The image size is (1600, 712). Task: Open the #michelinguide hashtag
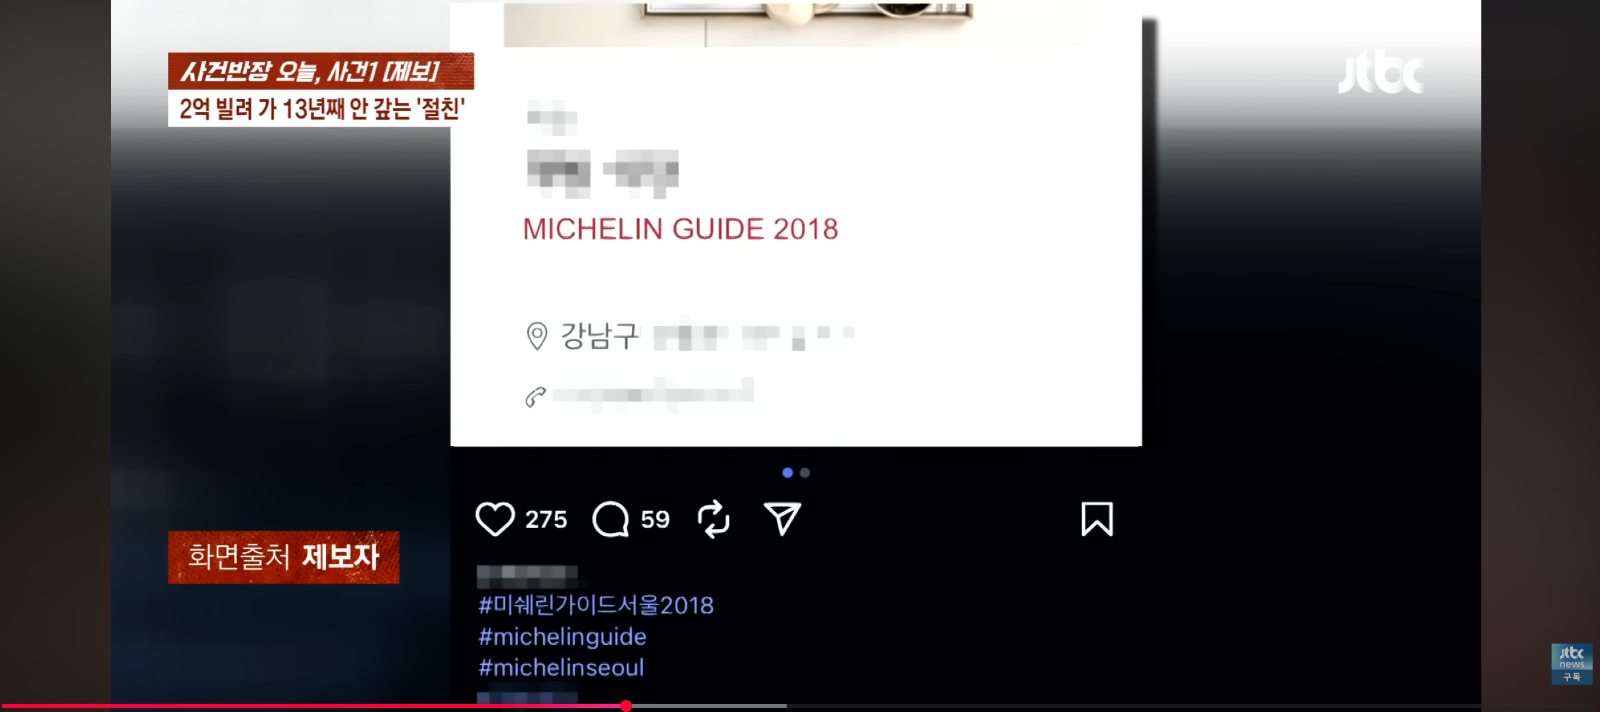click(x=562, y=637)
